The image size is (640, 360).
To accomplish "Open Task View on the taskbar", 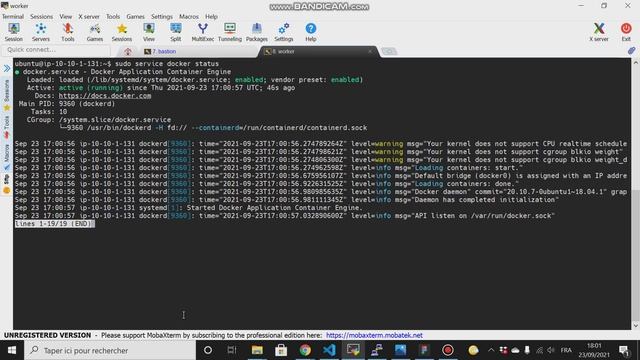I will [x=232, y=350].
